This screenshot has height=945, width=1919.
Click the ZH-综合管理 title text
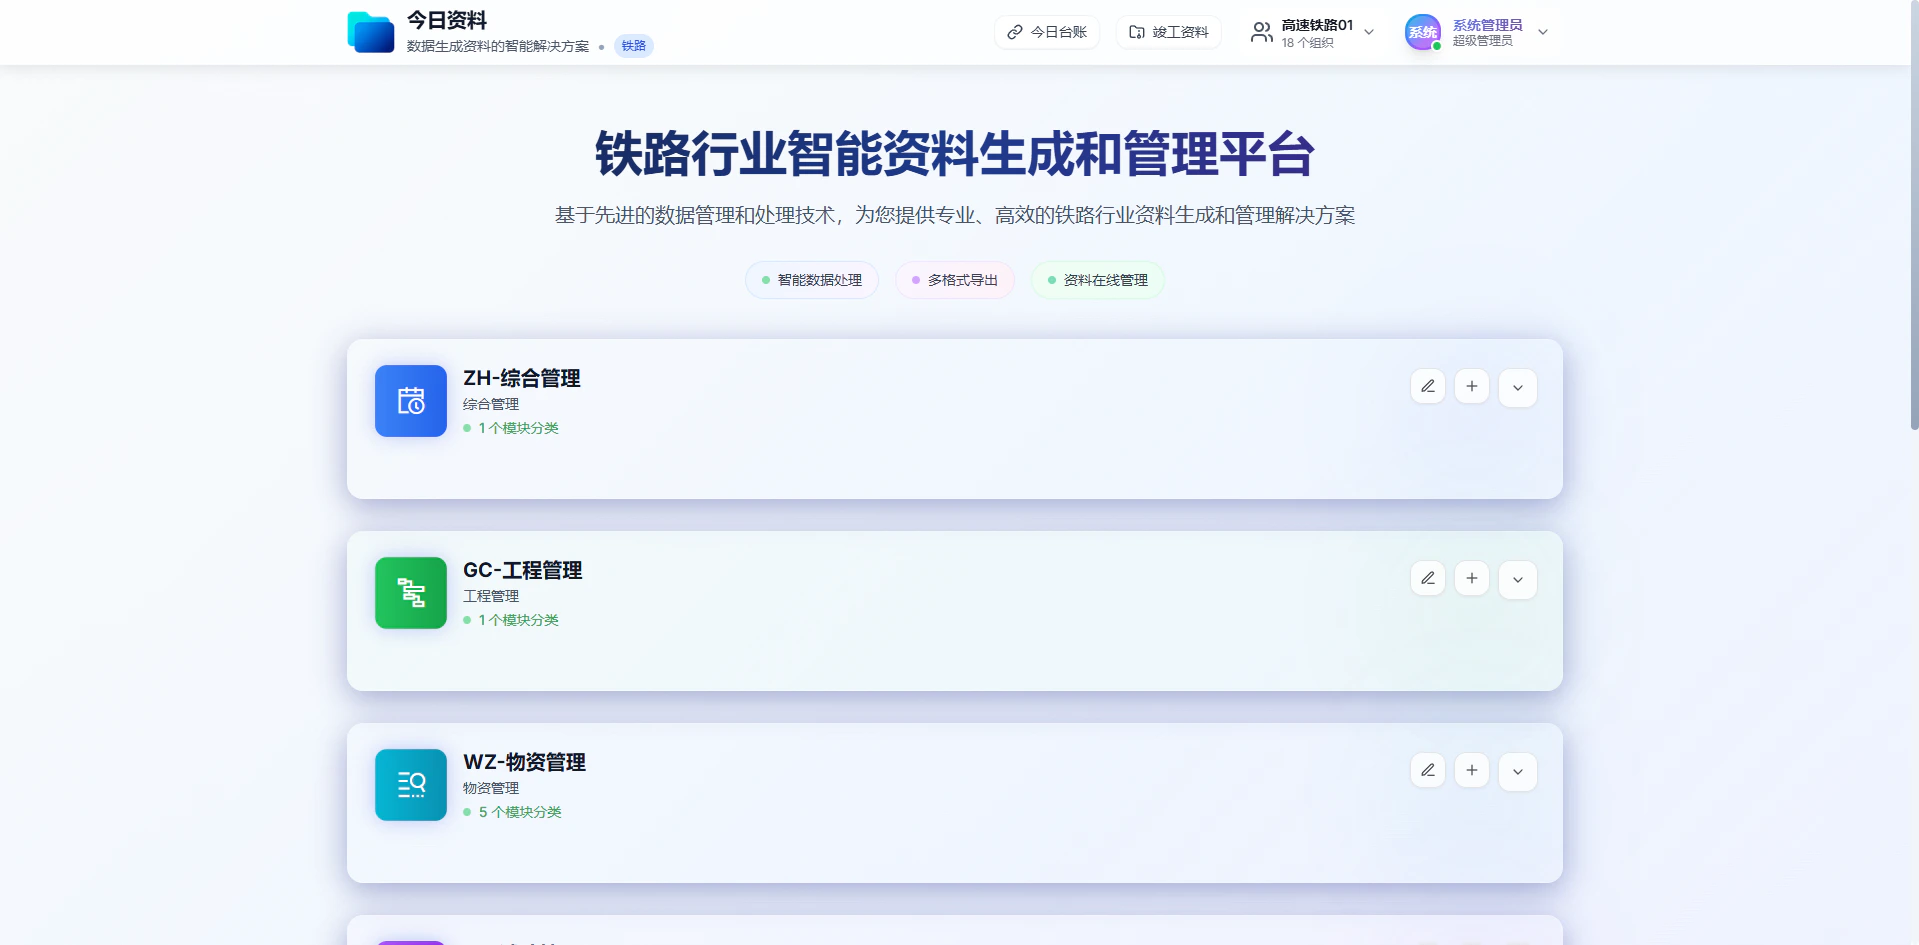[x=522, y=378]
